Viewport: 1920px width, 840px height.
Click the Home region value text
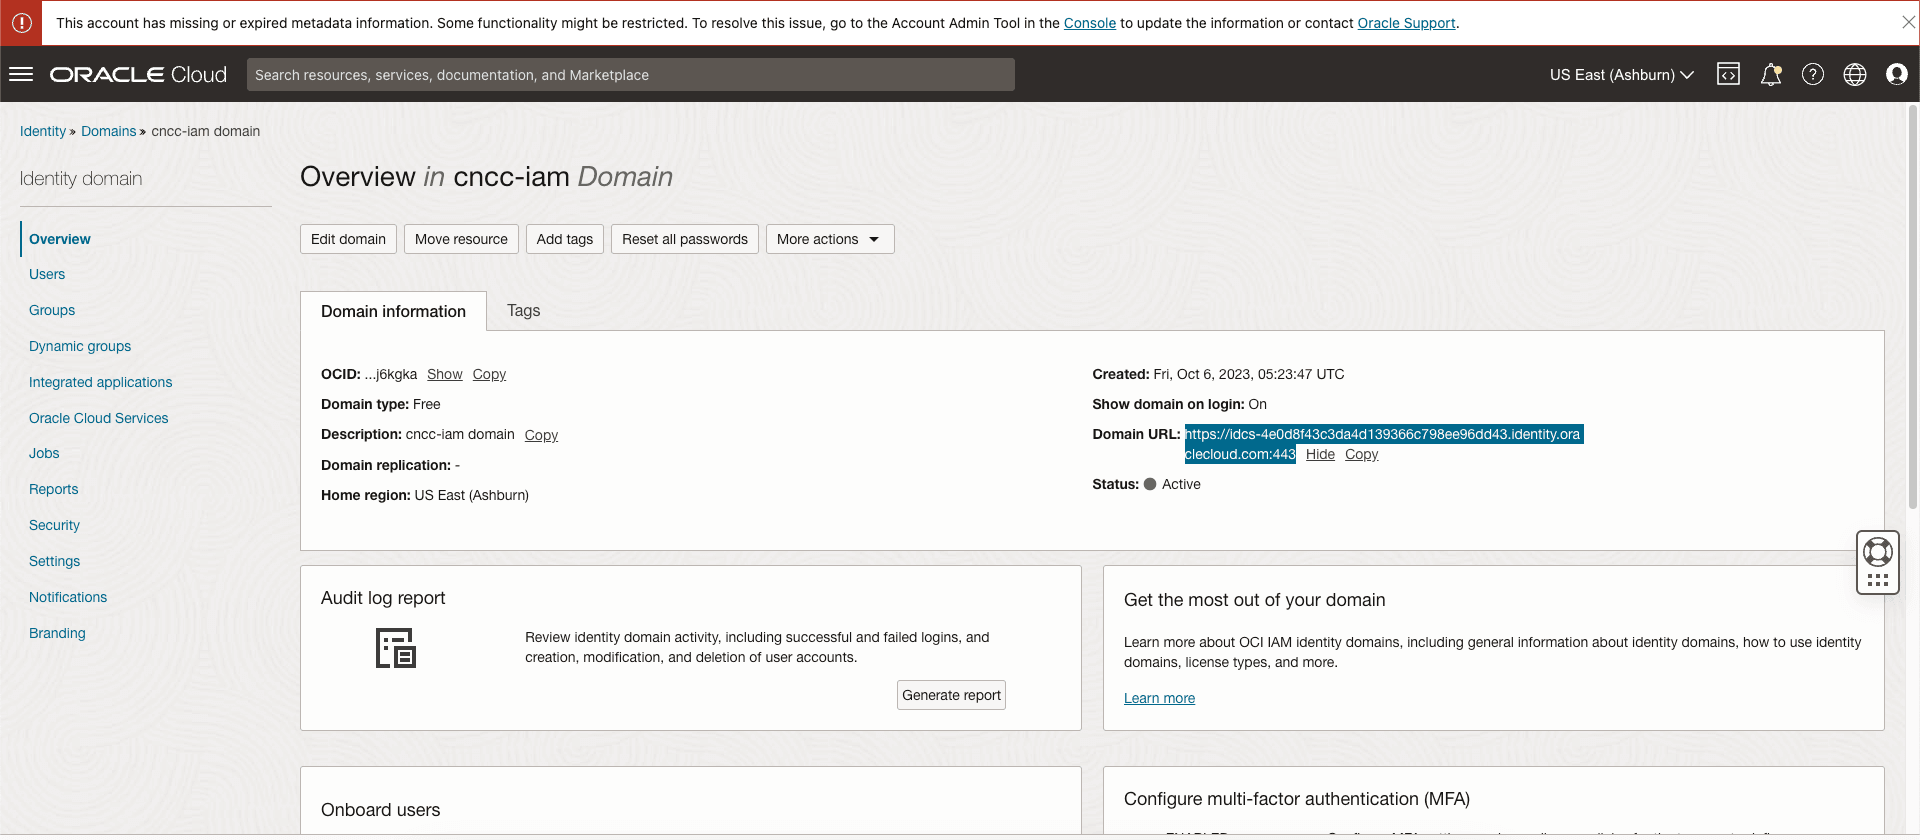471,495
